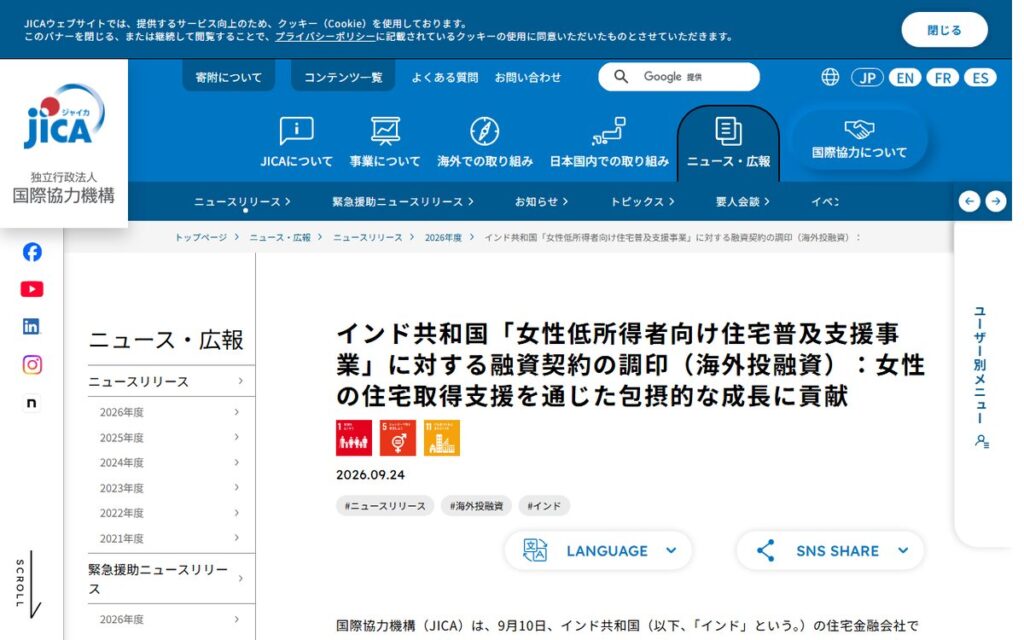Screen dimensions: 1024x640
Task: Click #ニュースリリース tag
Action: click(x=385, y=506)
